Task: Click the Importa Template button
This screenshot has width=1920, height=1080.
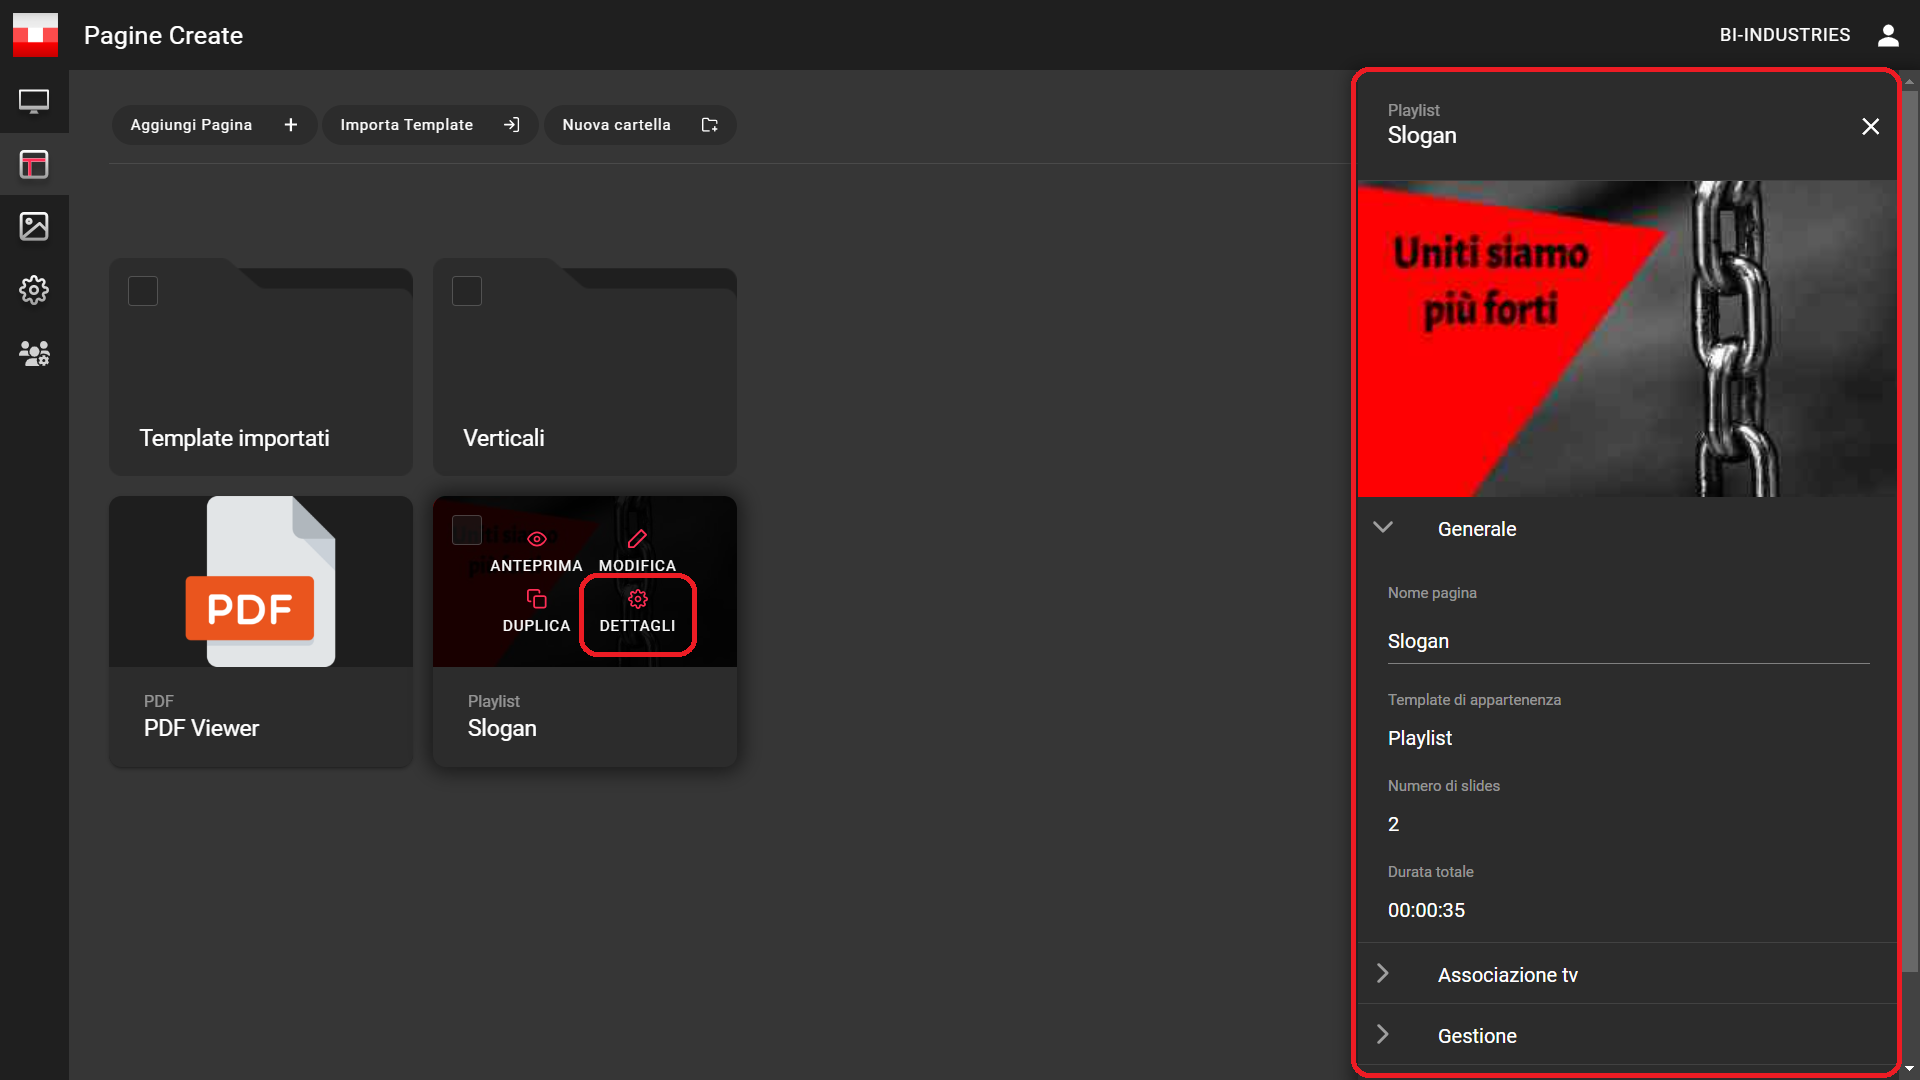Action: click(x=430, y=125)
